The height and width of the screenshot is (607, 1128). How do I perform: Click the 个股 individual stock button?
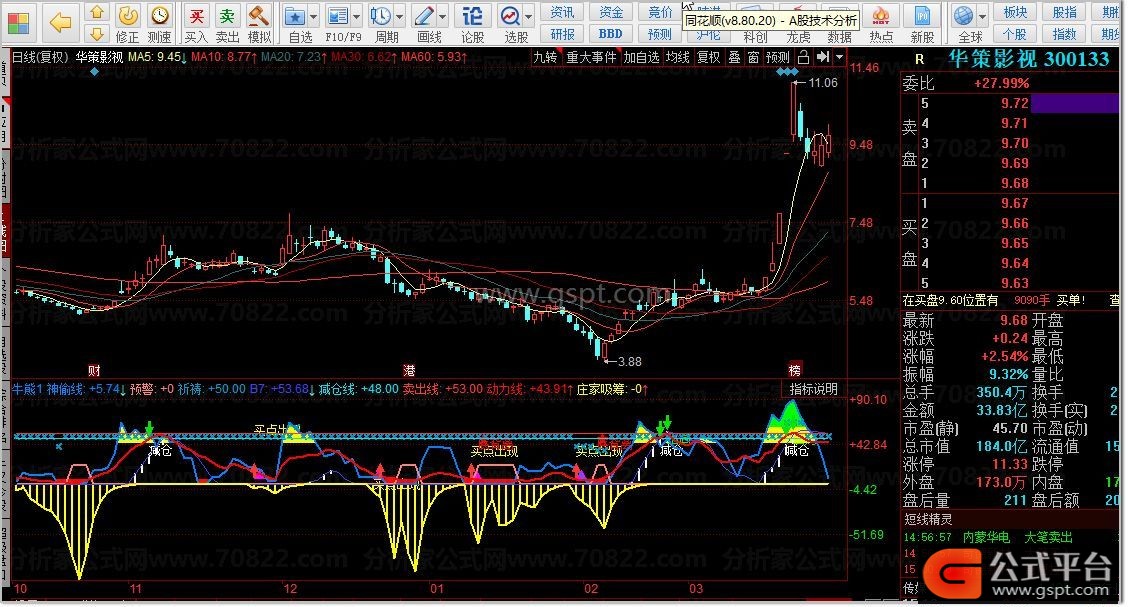[1015, 34]
